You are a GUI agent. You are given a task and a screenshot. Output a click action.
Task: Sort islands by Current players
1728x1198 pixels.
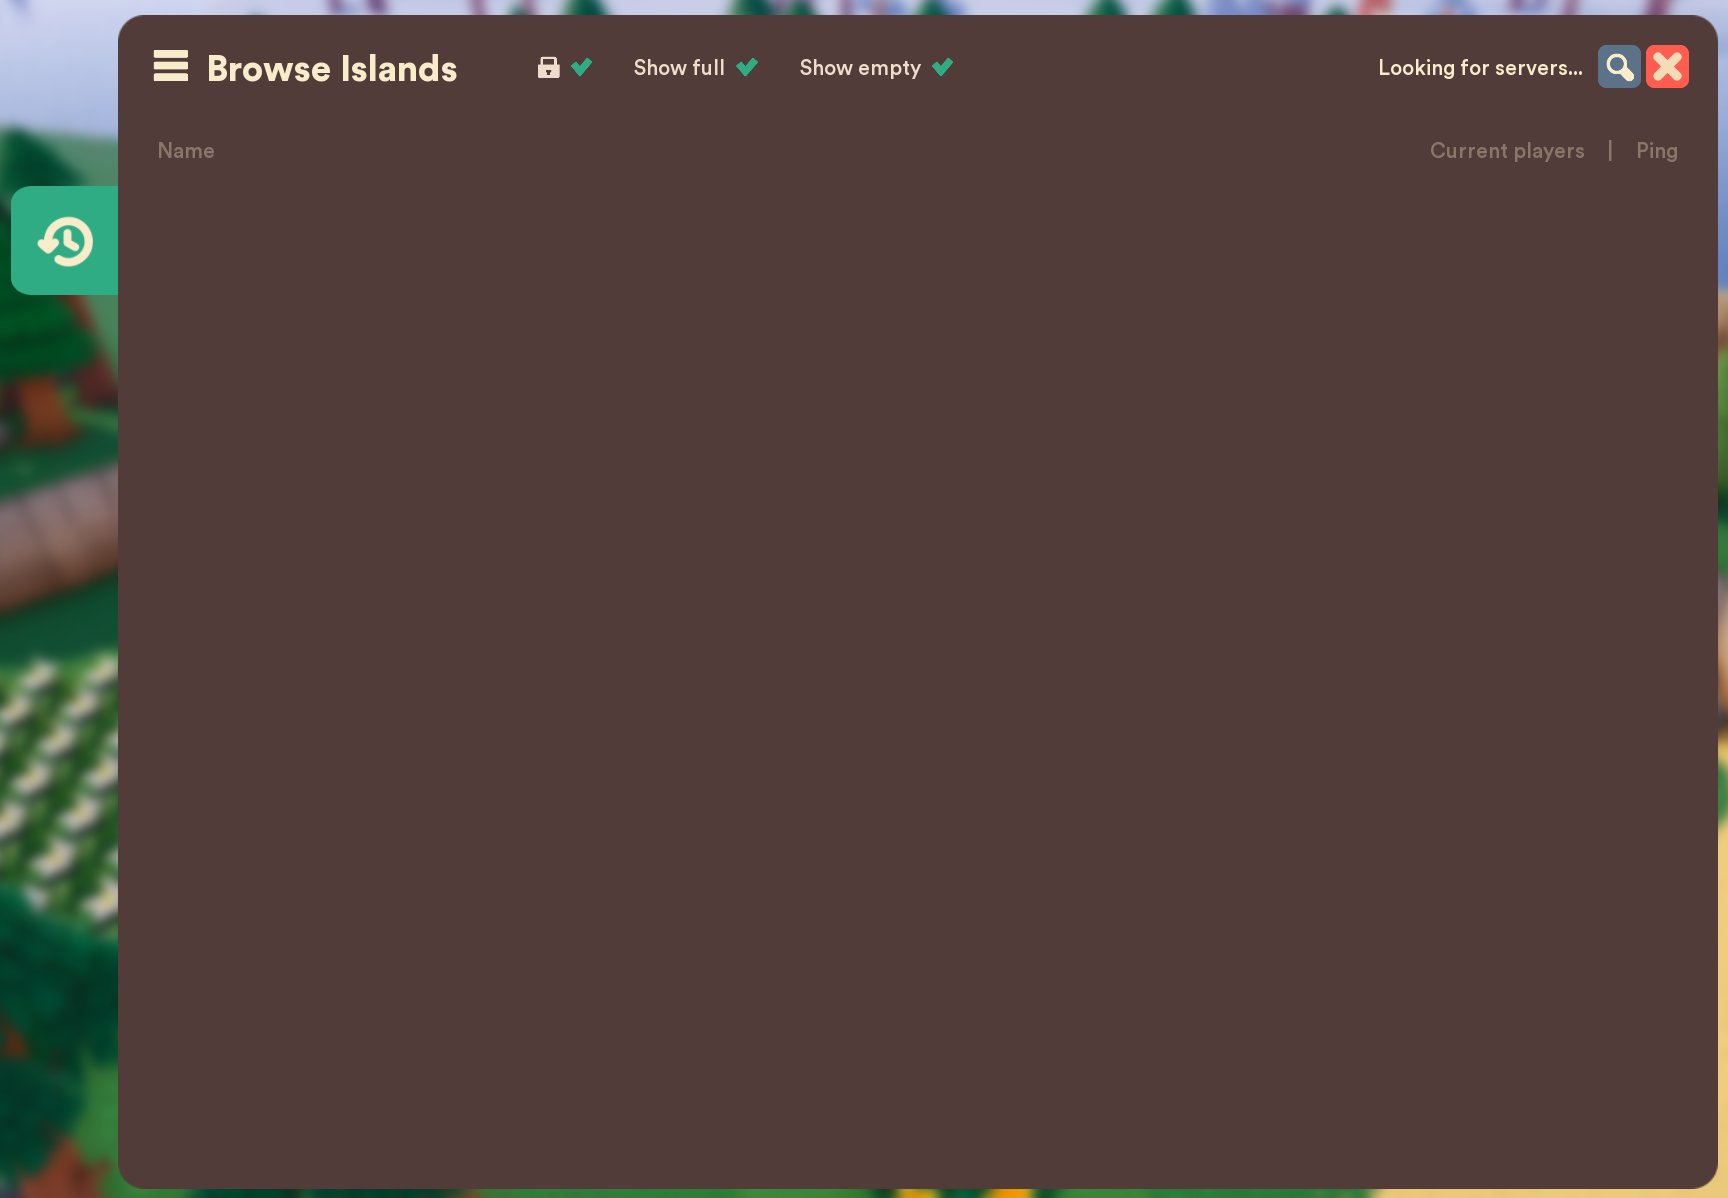1507,150
